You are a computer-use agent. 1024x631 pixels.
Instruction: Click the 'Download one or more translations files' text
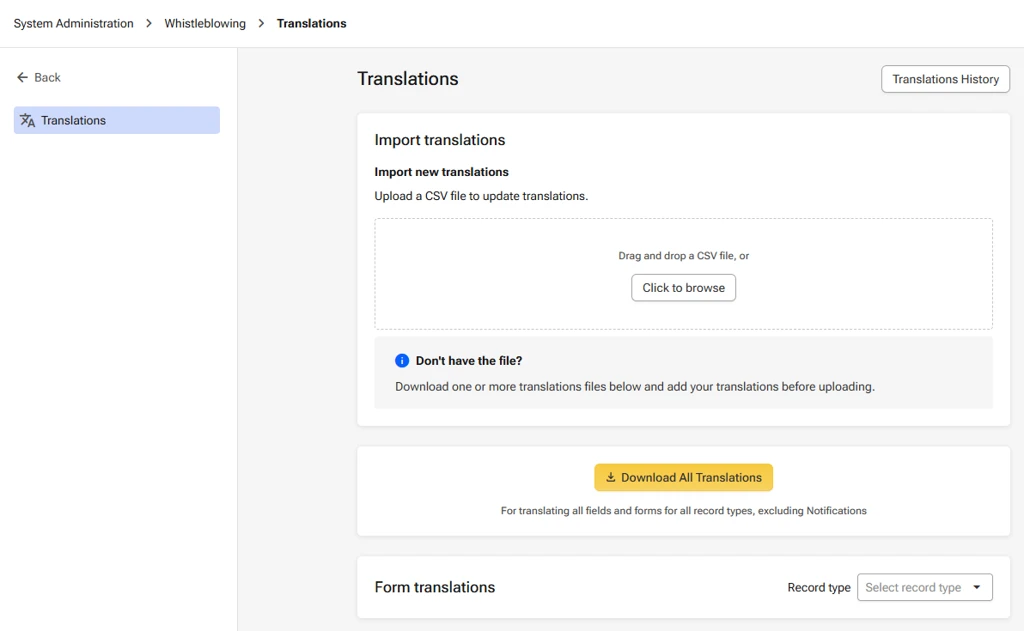tap(635, 387)
